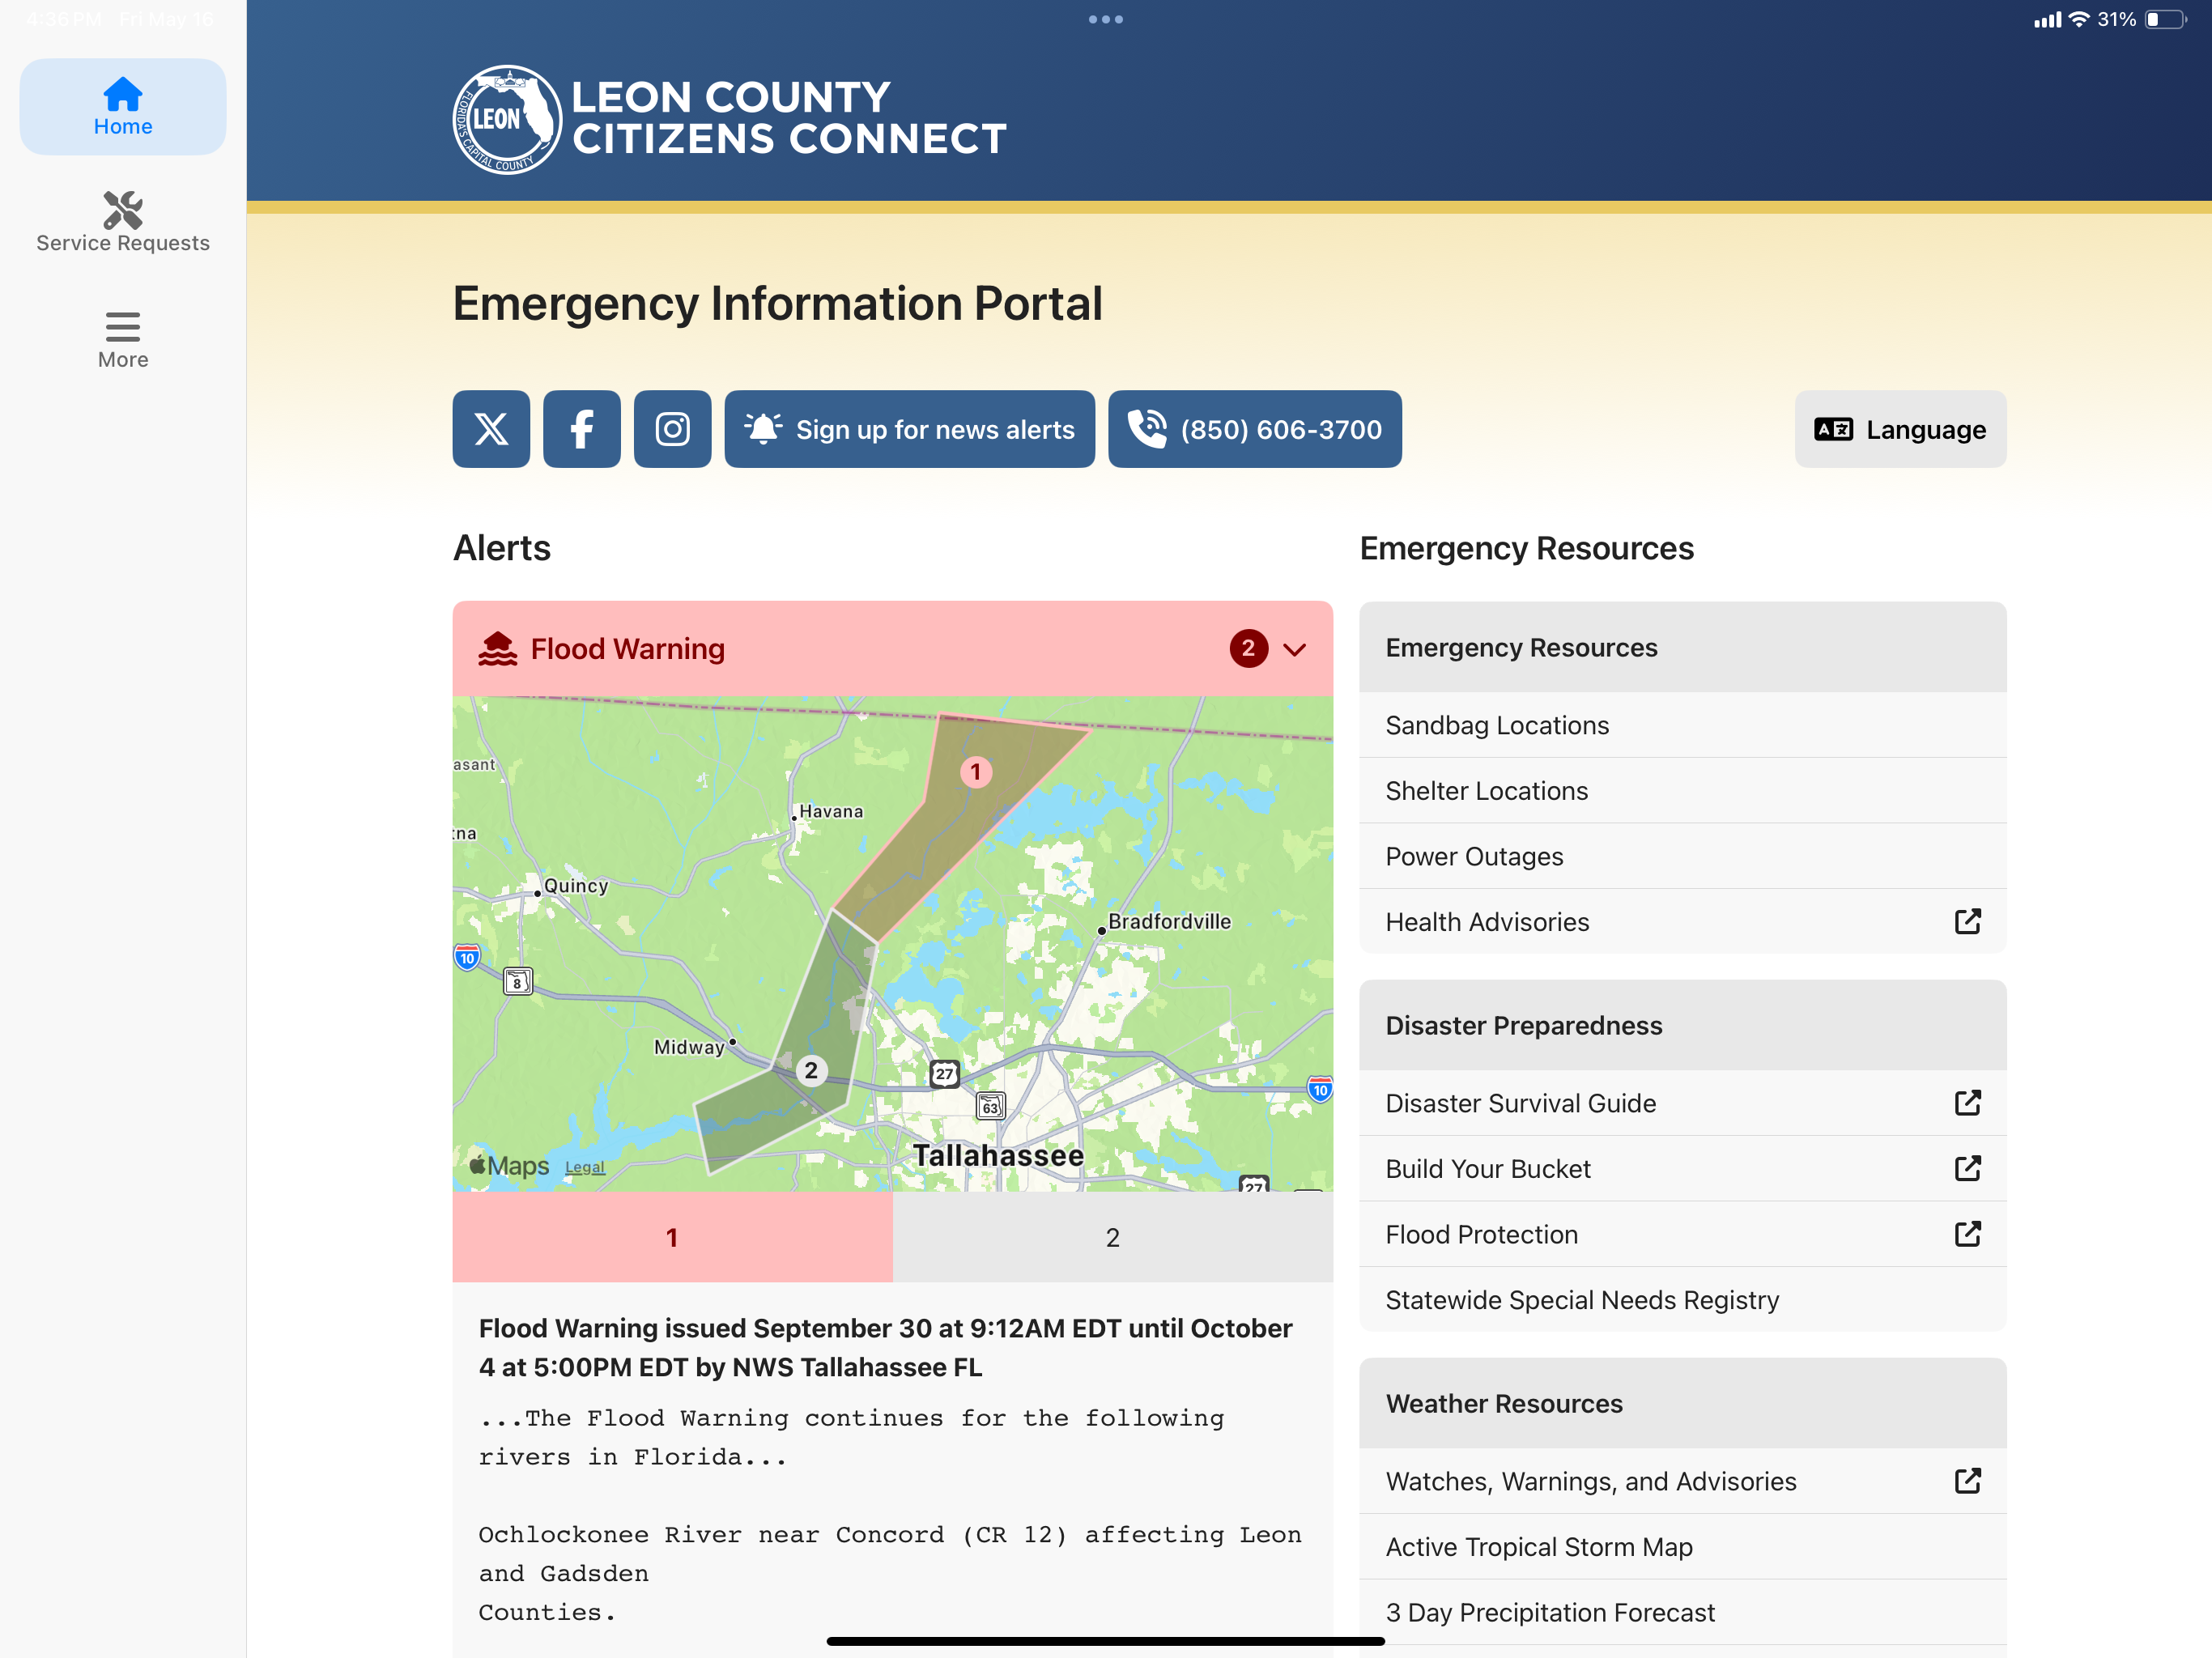Click the Weather Resources section header
This screenshot has height=1658, width=2212.
tap(1682, 1403)
